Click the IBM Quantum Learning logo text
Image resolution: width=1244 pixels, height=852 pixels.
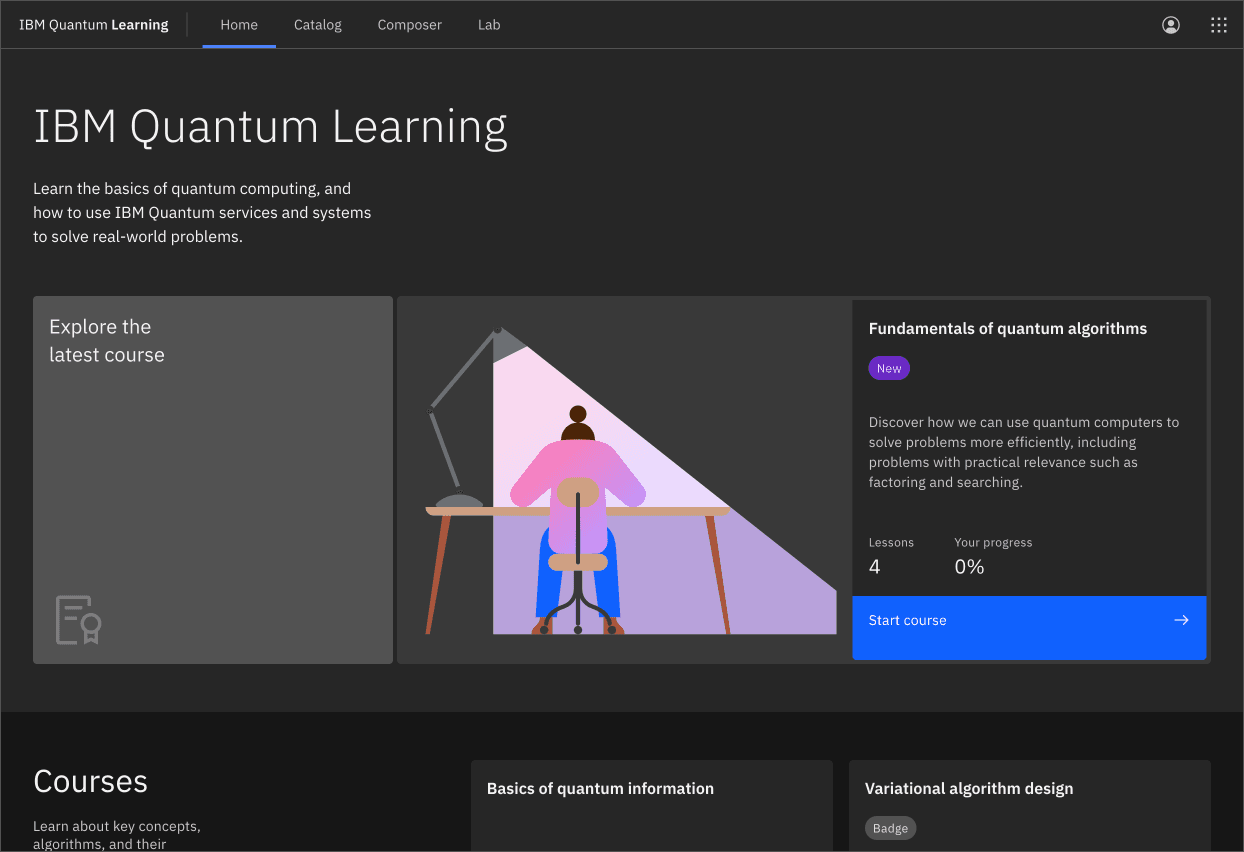[x=94, y=25]
